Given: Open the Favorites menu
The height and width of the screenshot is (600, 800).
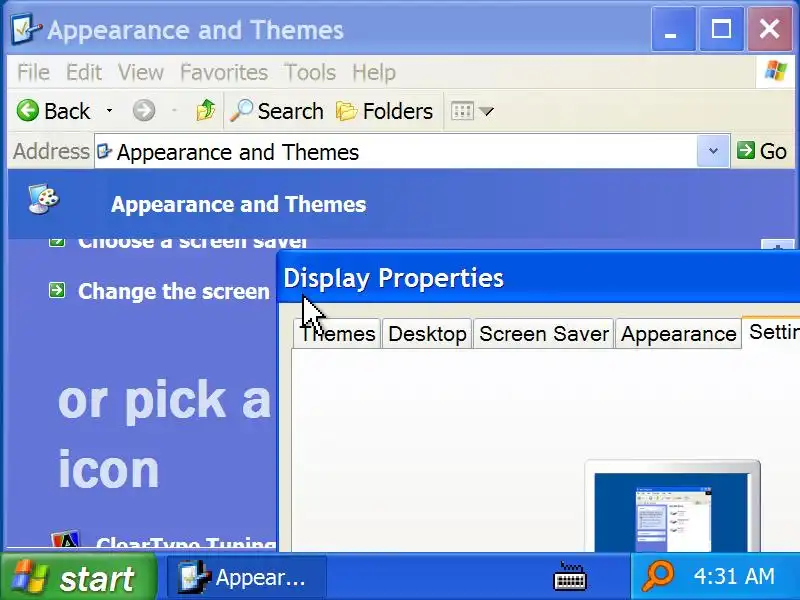Looking at the screenshot, I should click(x=224, y=72).
